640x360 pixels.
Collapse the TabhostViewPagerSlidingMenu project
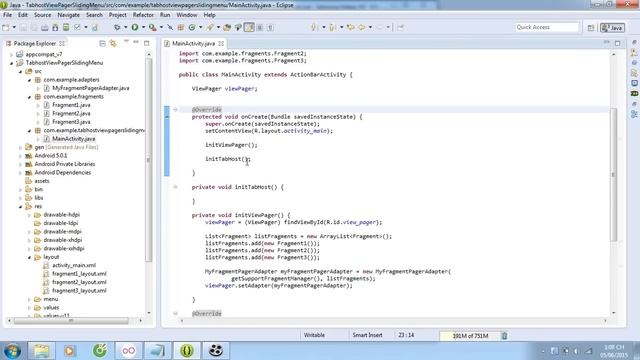(x=11, y=63)
